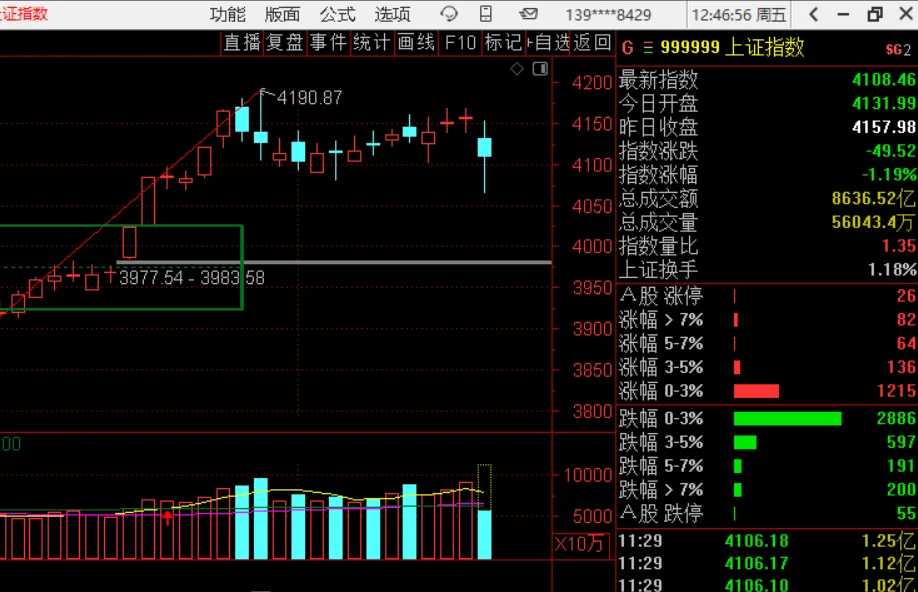The width and height of the screenshot is (918, 592).
Task: Open the customer service headset icon
Action: (x=448, y=13)
